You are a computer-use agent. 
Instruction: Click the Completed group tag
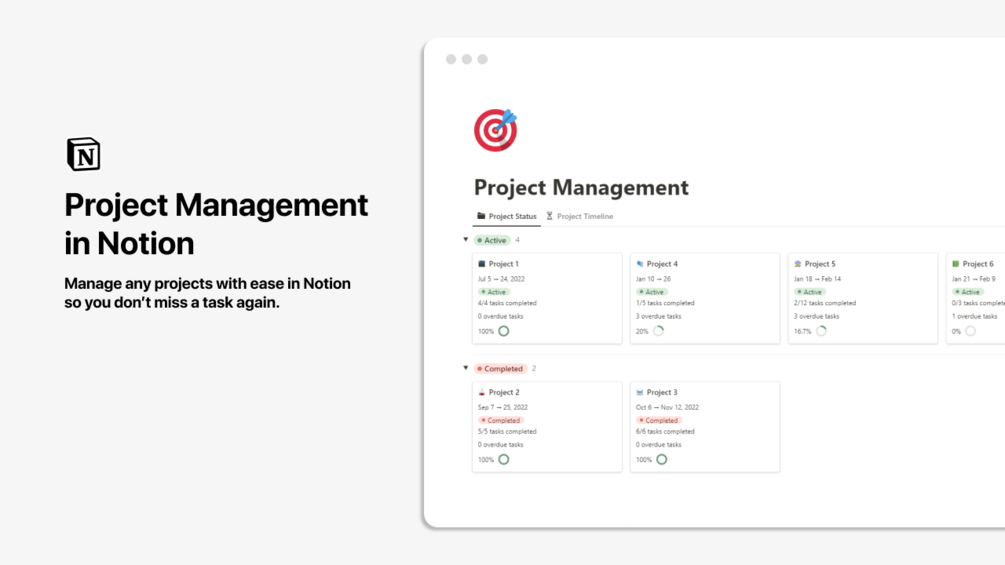point(501,368)
